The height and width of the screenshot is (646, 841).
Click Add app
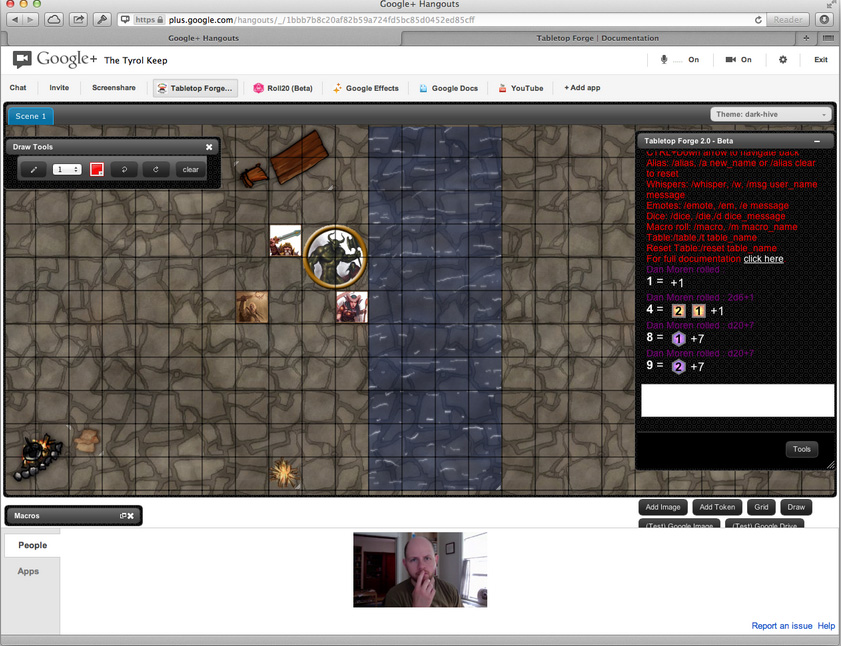click(582, 87)
